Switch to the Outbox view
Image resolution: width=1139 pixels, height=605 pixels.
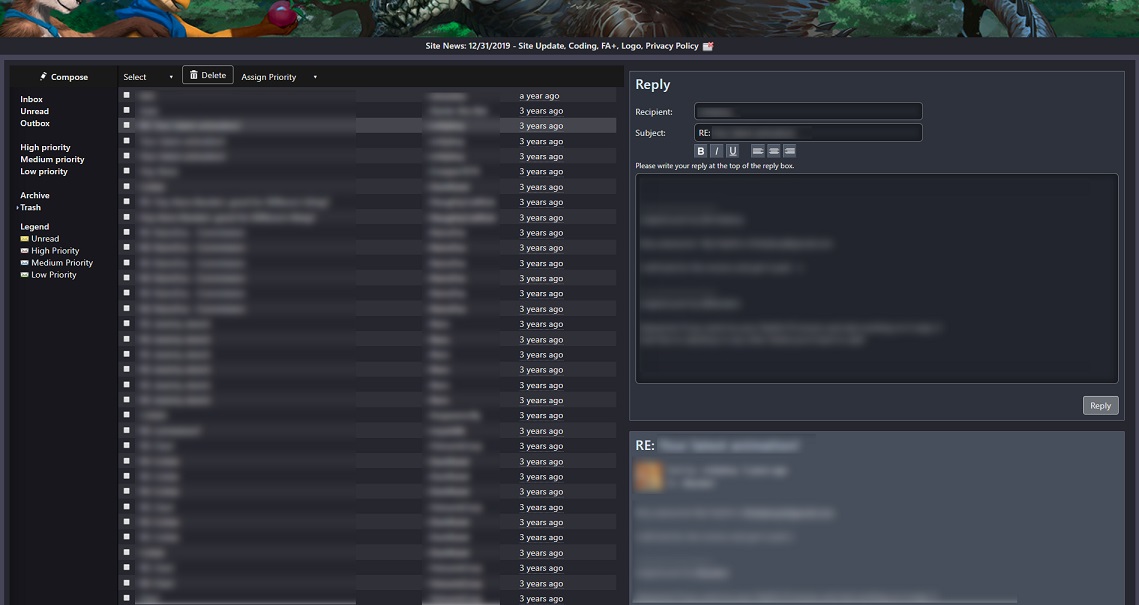point(33,123)
